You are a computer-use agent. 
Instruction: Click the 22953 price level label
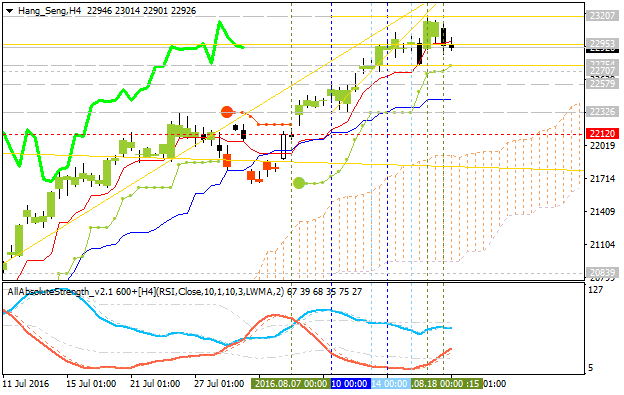pyautogui.click(x=603, y=43)
